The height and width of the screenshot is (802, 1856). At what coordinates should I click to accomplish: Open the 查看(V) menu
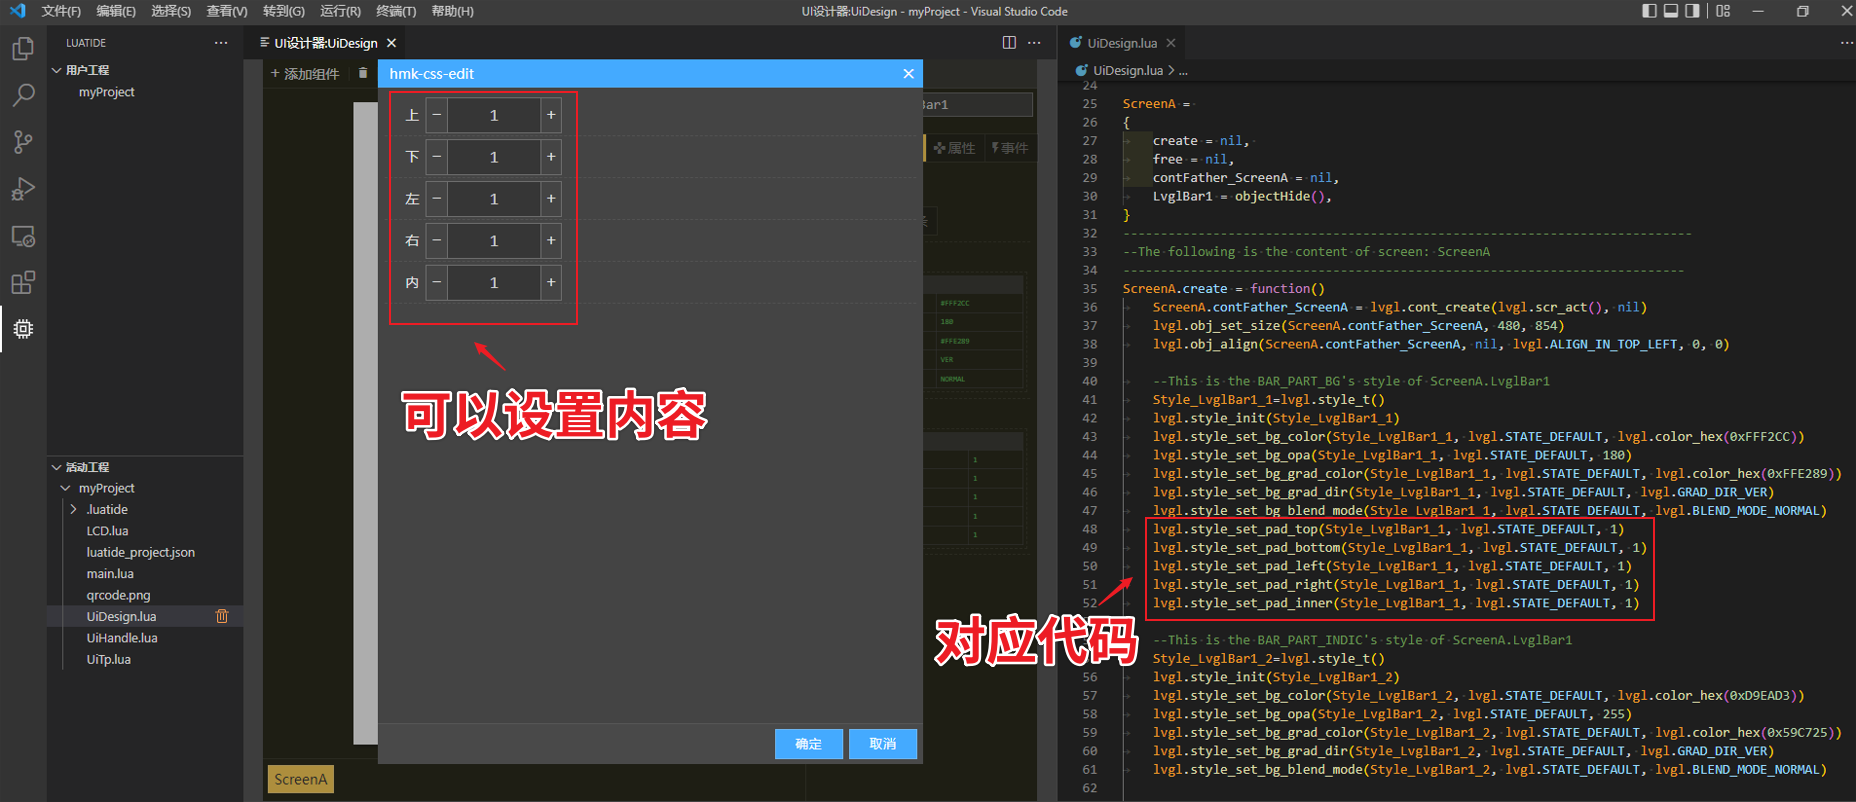tap(227, 11)
